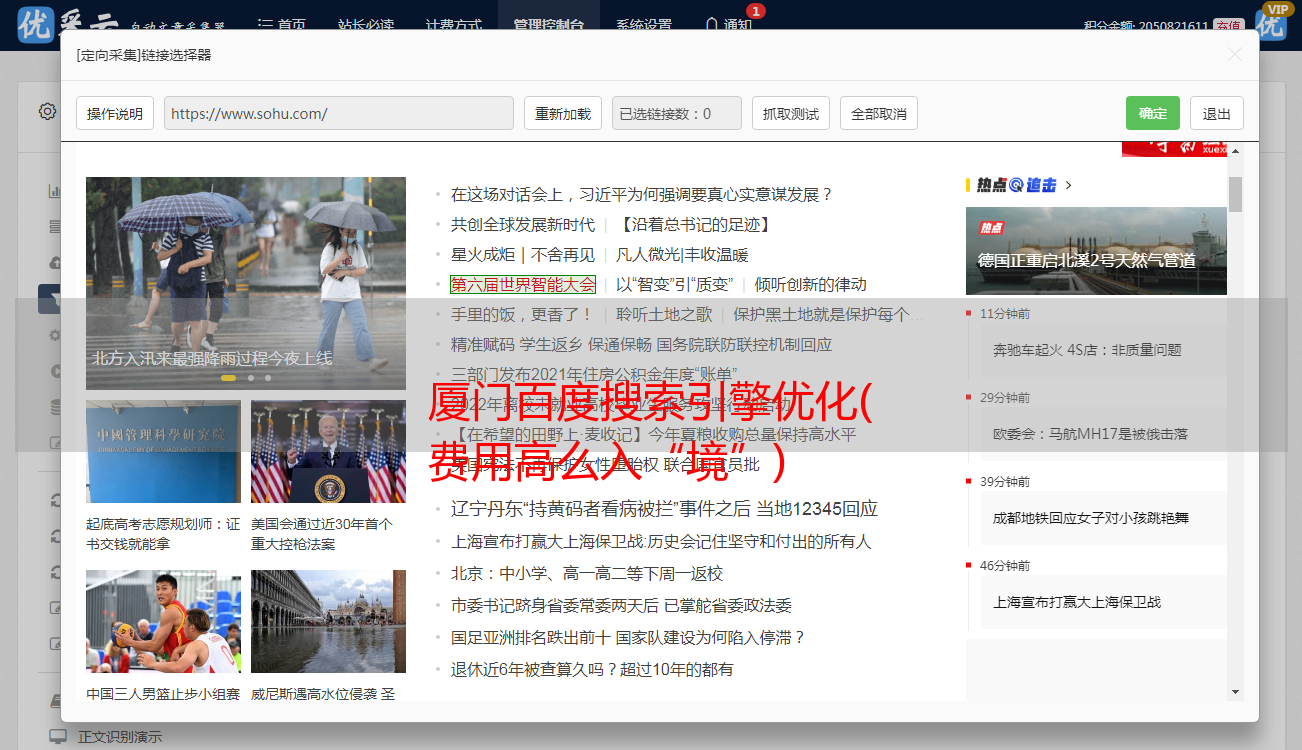Click hot item 奔驰车起火 4S店：非质量问题
Image resolution: width=1302 pixels, height=750 pixels.
(x=1087, y=350)
